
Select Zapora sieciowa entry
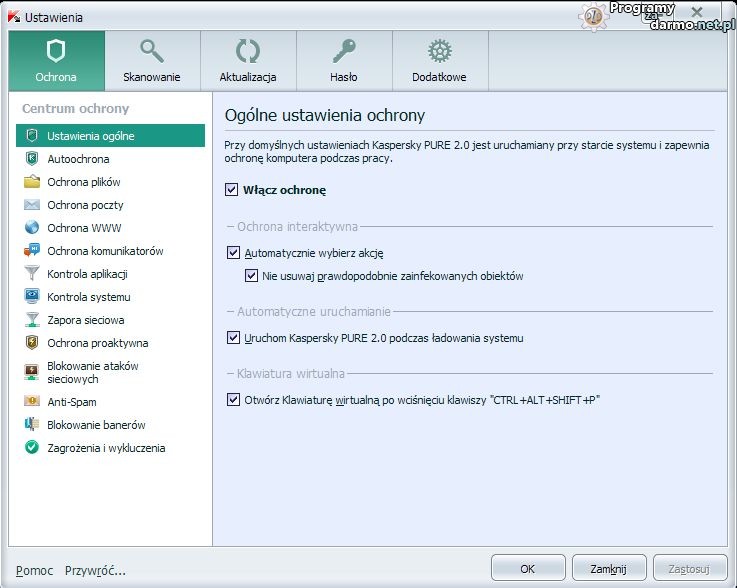[110, 320]
